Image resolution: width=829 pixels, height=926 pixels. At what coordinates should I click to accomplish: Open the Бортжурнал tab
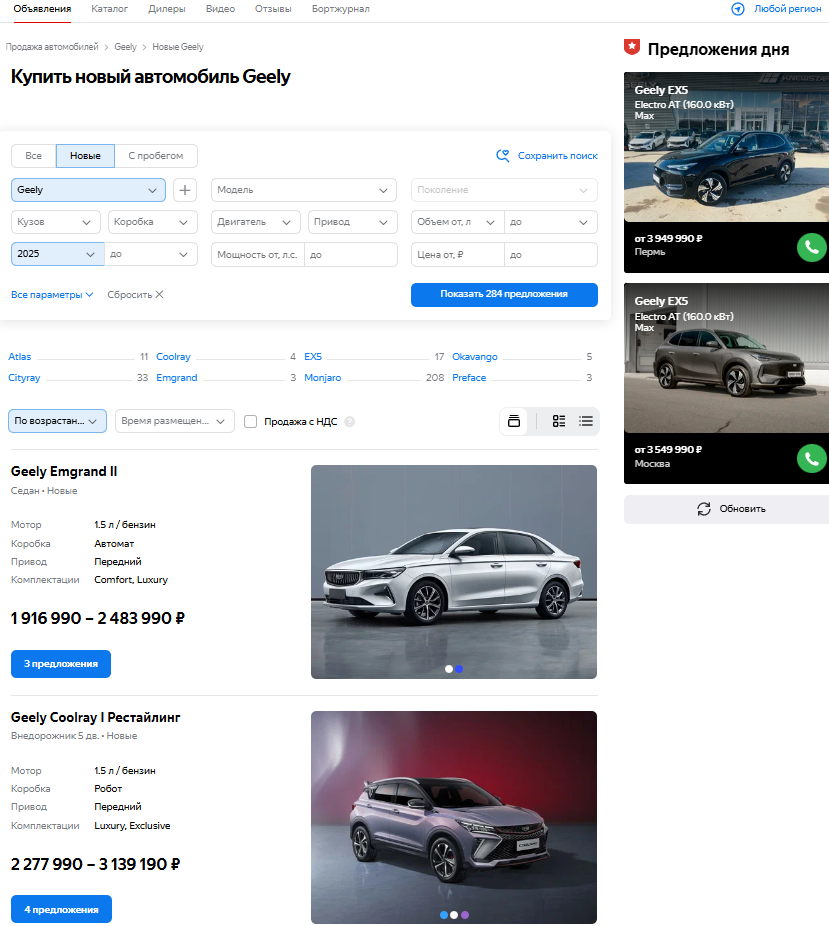341,9
